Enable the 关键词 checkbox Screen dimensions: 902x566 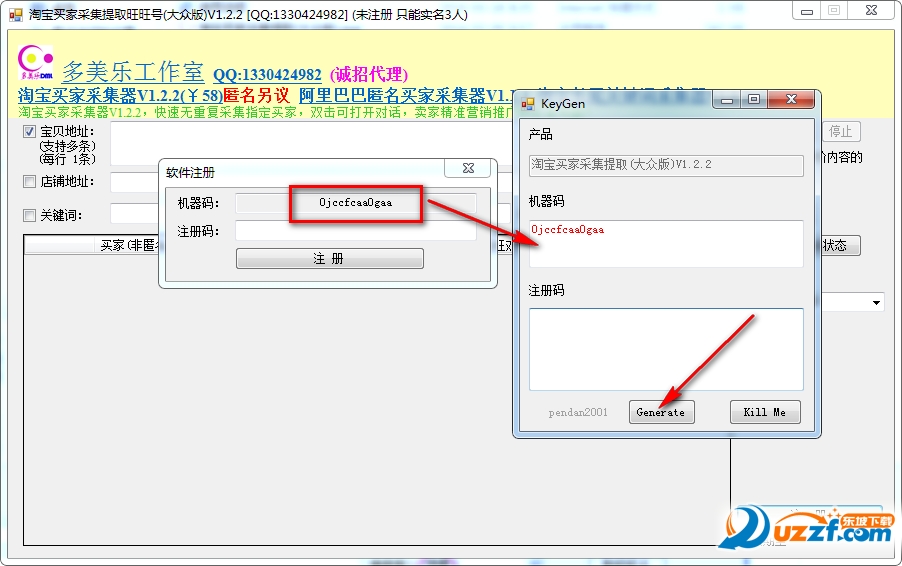[29, 215]
